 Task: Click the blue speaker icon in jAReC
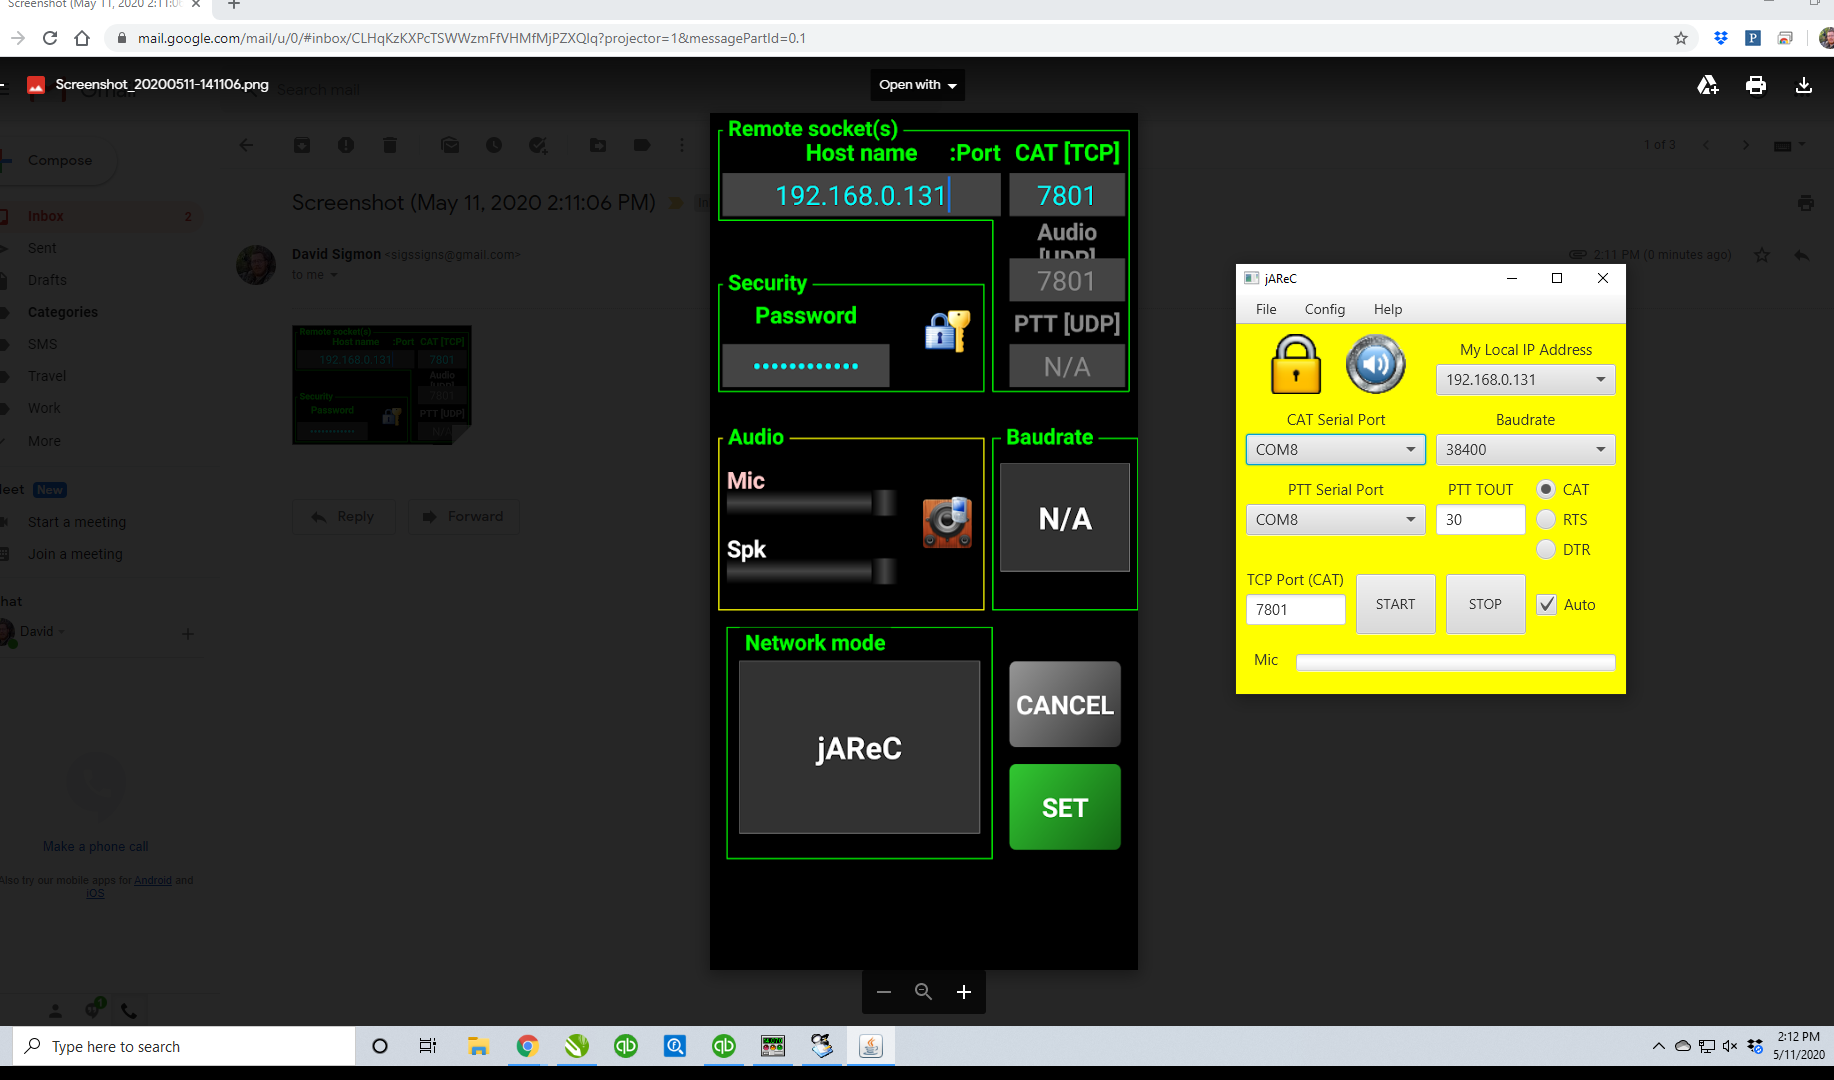[x=1375, y=364]
